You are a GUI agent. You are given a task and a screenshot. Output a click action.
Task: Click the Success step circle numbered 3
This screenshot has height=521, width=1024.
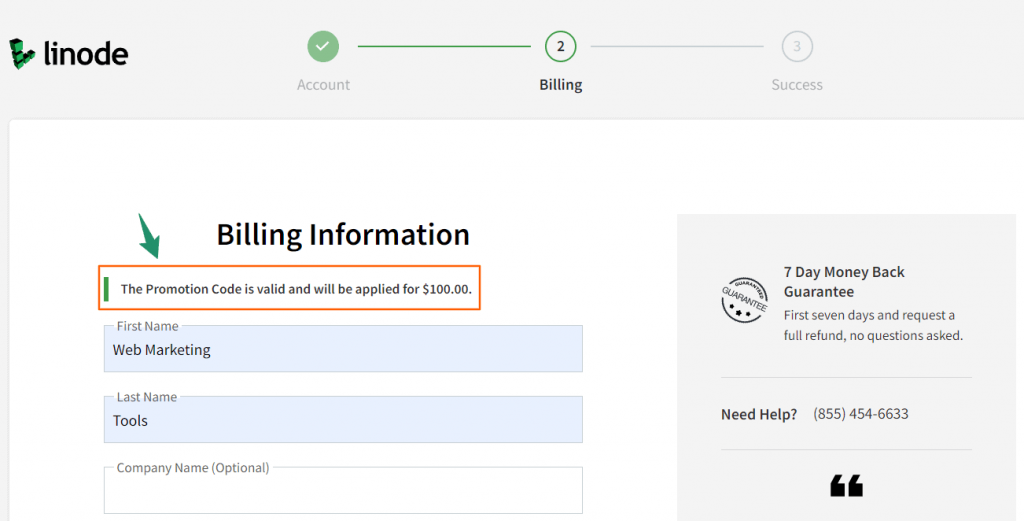click(797, 46)
